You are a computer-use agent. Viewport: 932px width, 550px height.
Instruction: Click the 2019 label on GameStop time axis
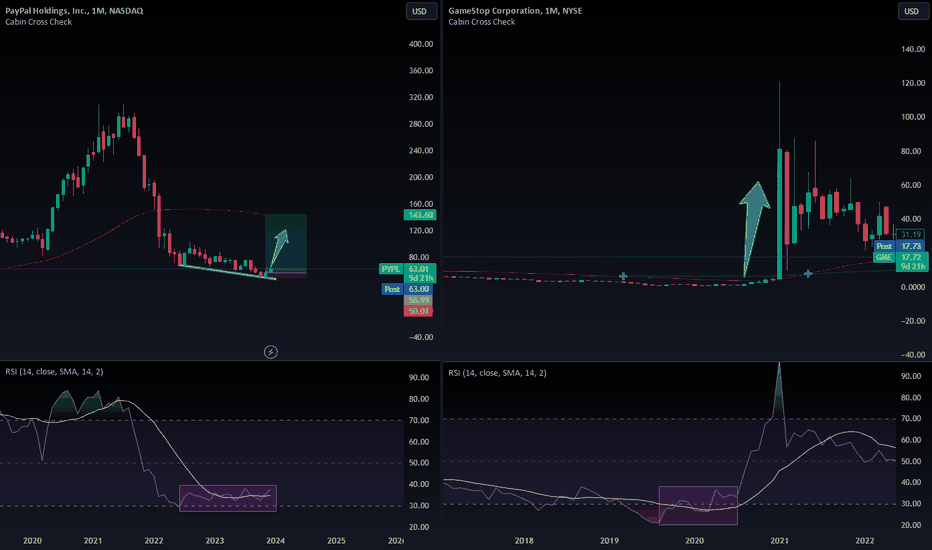609,540
